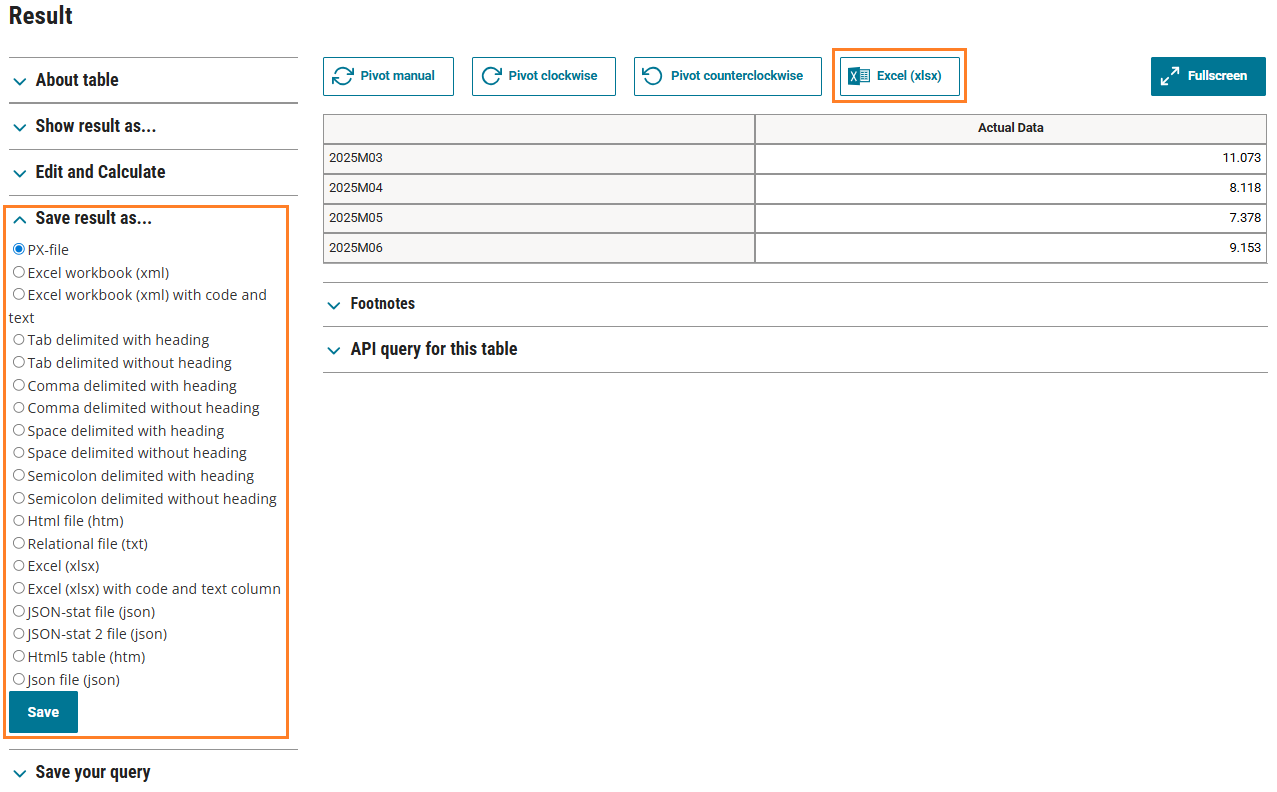Expand the About table section

[x=77, y=80]
